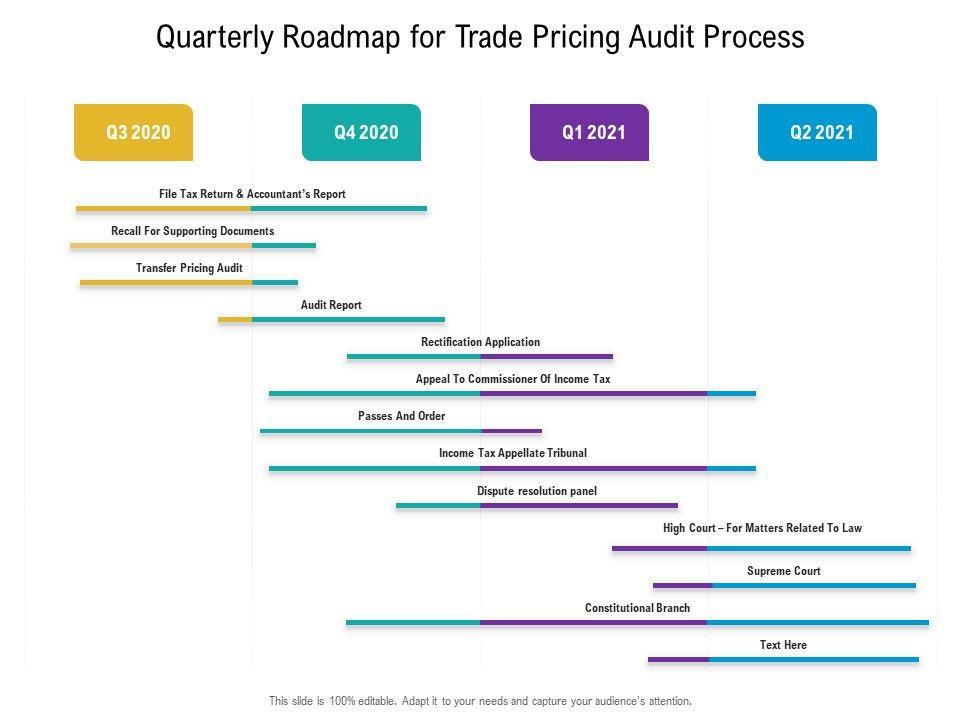Select the File Tax Return & Accountant's Report label
The width and height of the screenshot is (960, 720).
(x=252, y=194)
